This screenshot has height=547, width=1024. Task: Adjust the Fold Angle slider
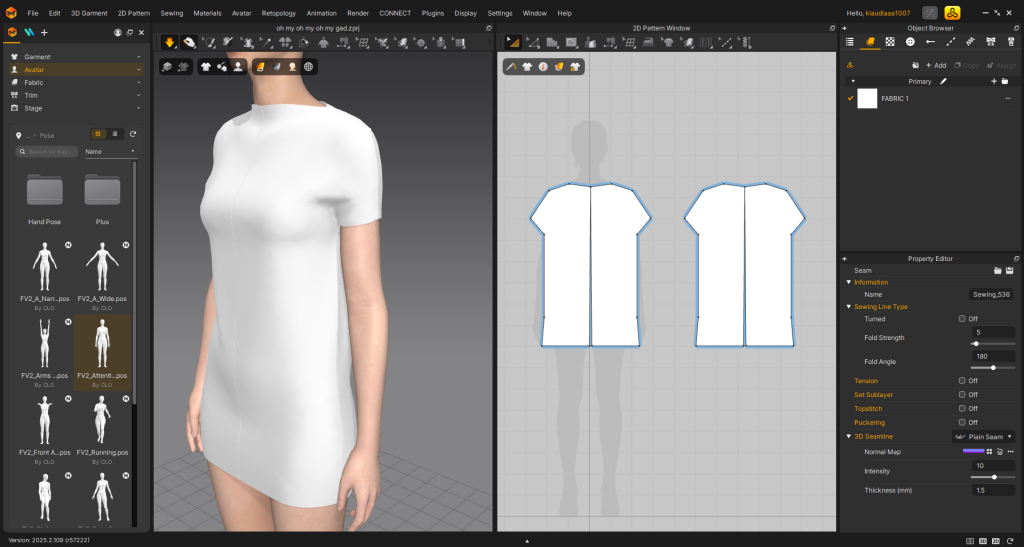point(992,367)
